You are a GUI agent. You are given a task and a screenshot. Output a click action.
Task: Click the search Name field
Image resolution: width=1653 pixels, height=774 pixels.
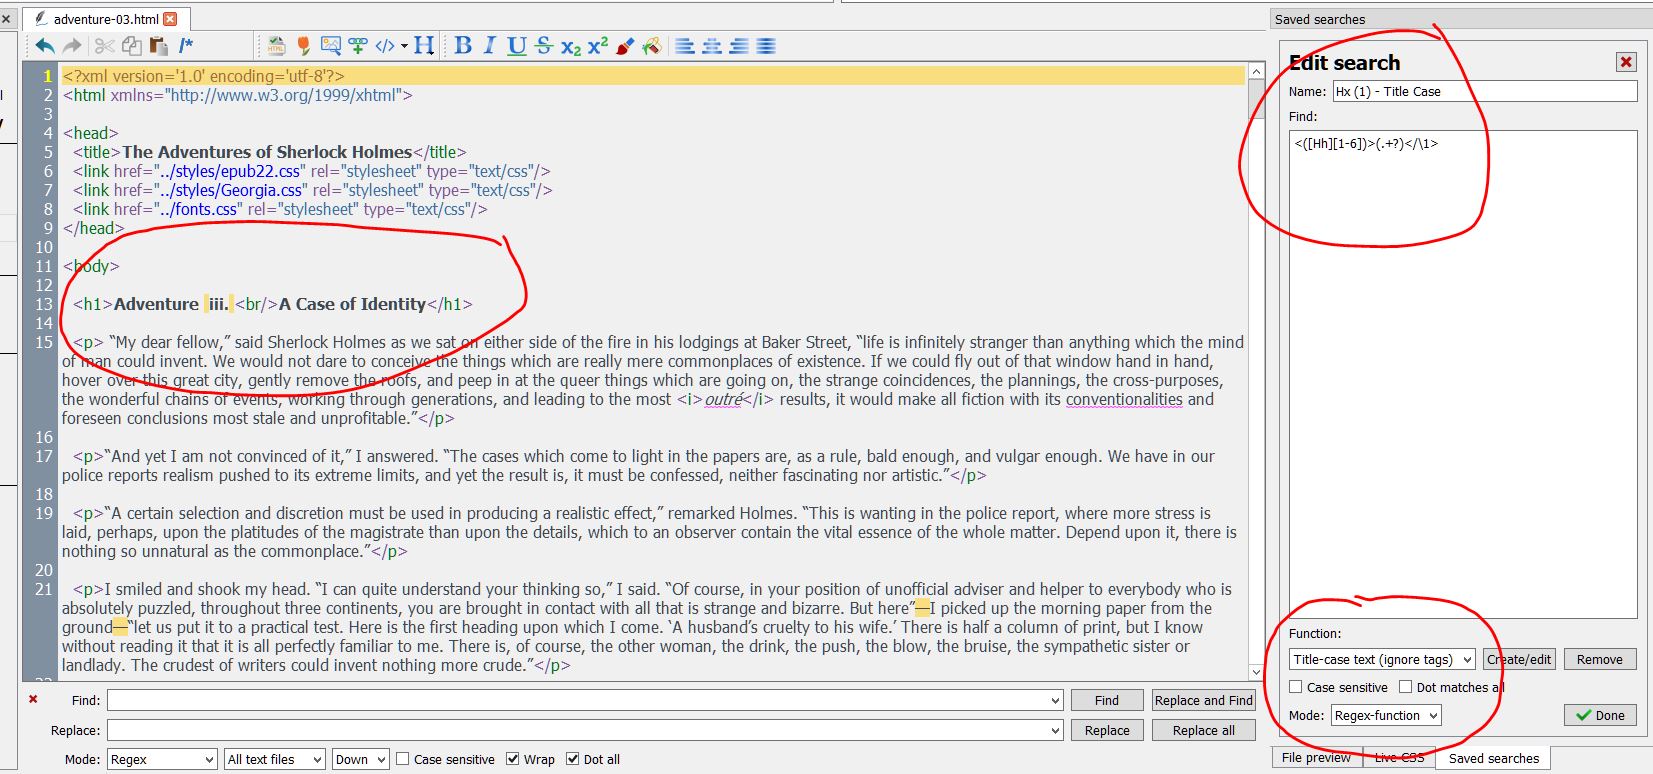[x=1485, y=91]
